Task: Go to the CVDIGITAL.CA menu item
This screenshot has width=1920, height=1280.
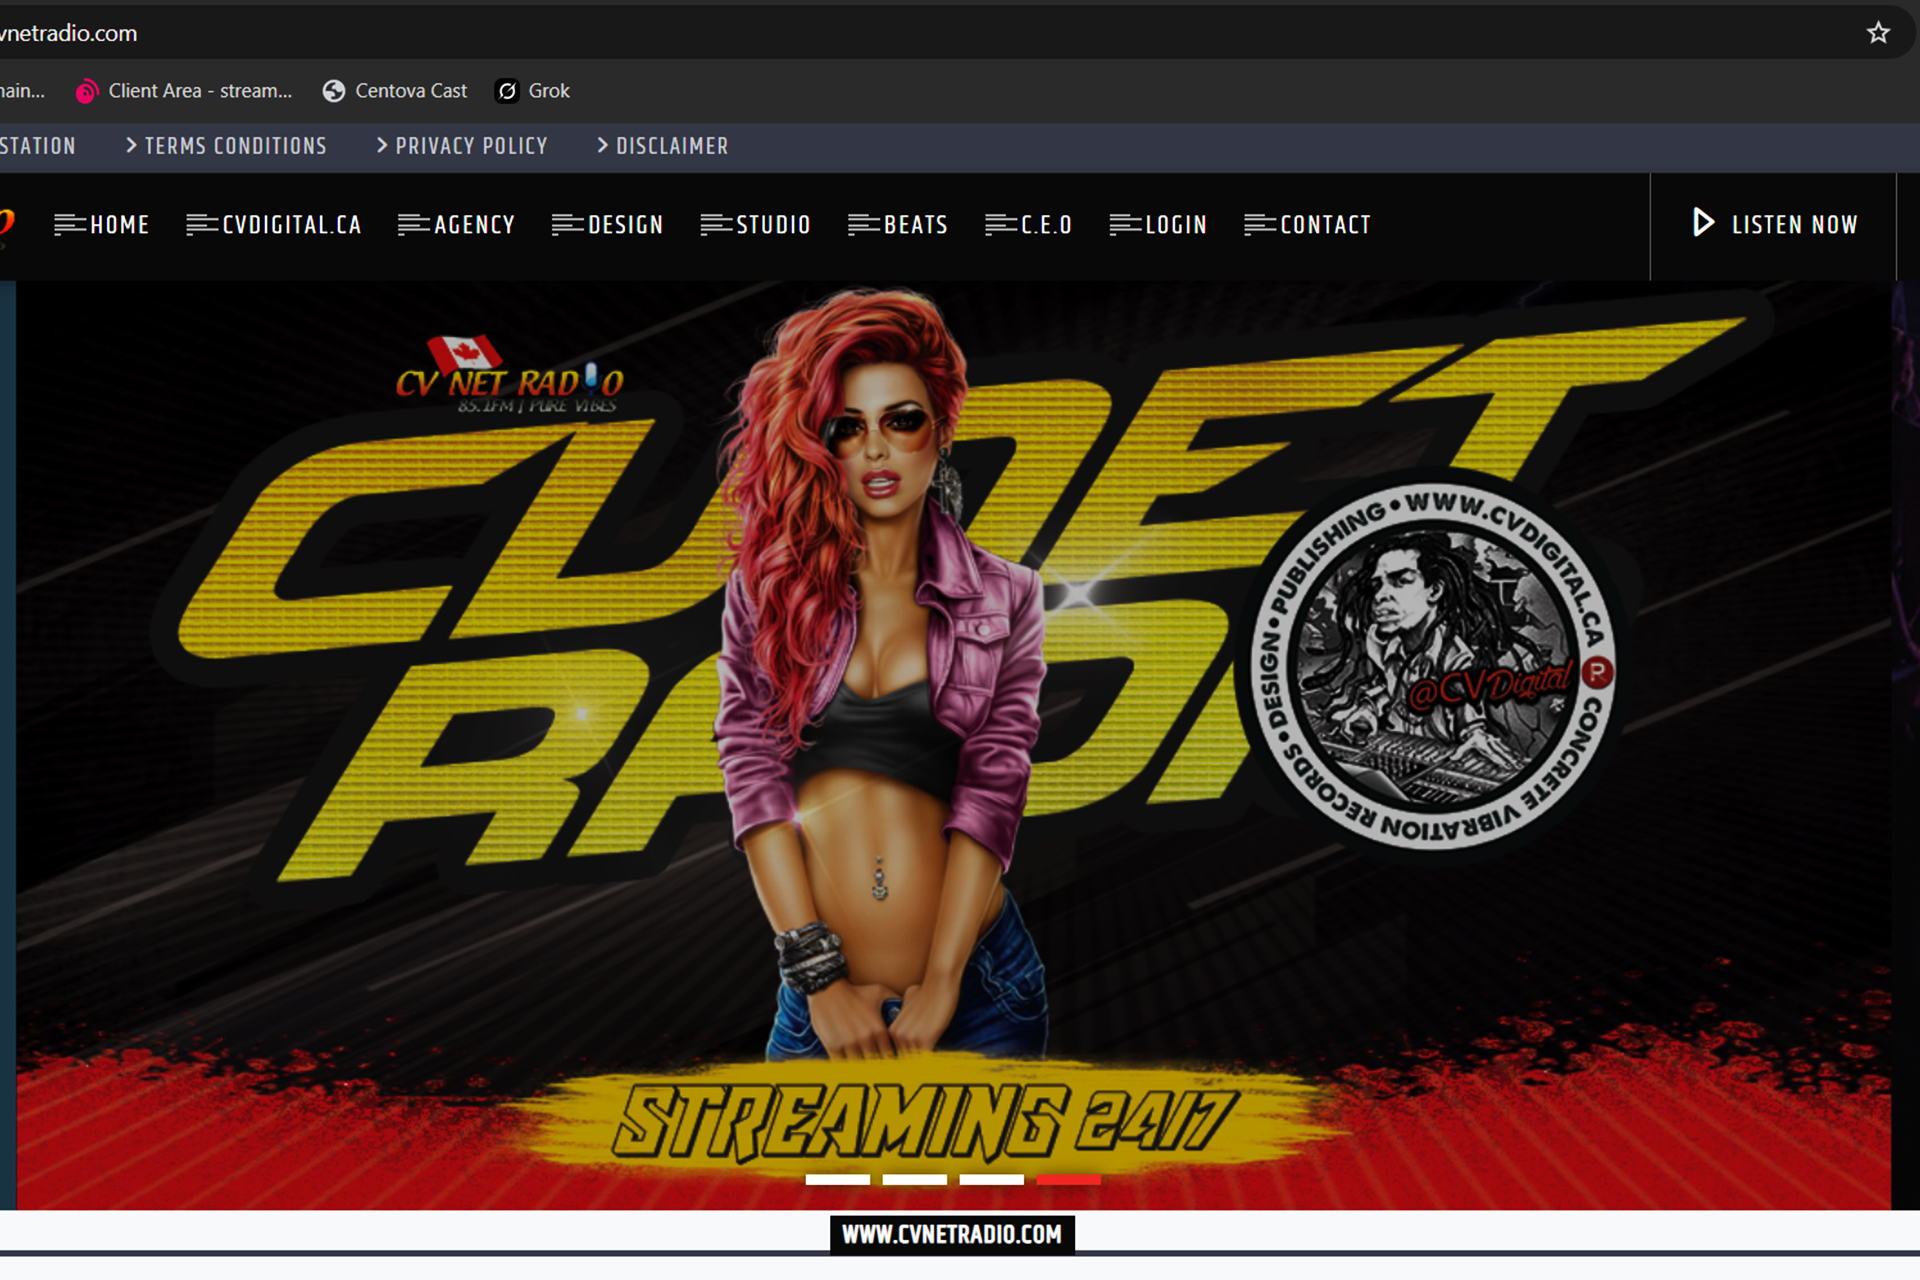Action: 292,225
